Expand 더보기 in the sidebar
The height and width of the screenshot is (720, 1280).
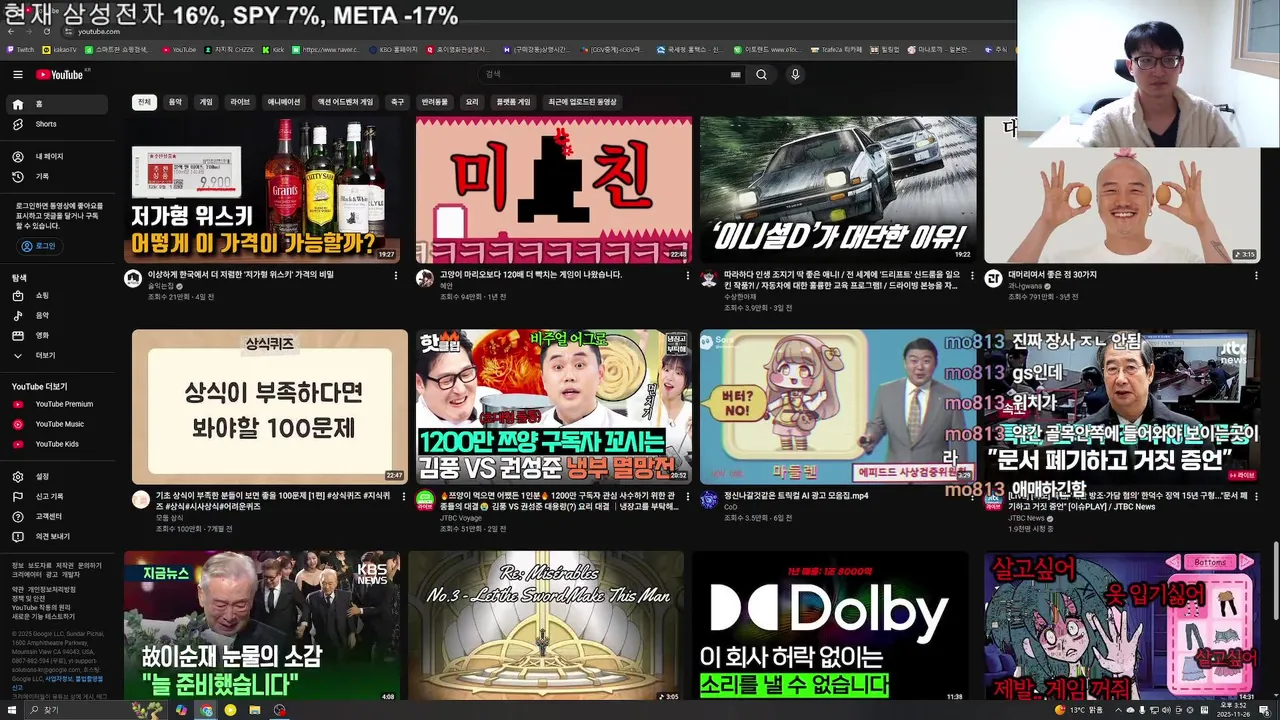coord(58,356)
